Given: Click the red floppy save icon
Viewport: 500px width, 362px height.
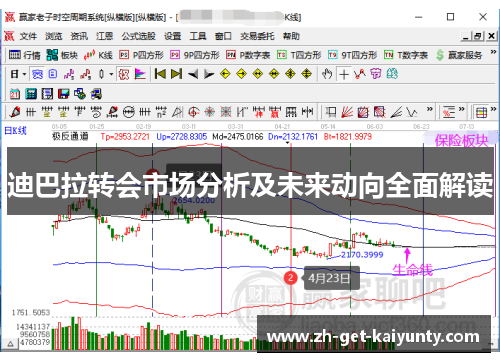Looking at the screenshot, I should pos(63,94).
